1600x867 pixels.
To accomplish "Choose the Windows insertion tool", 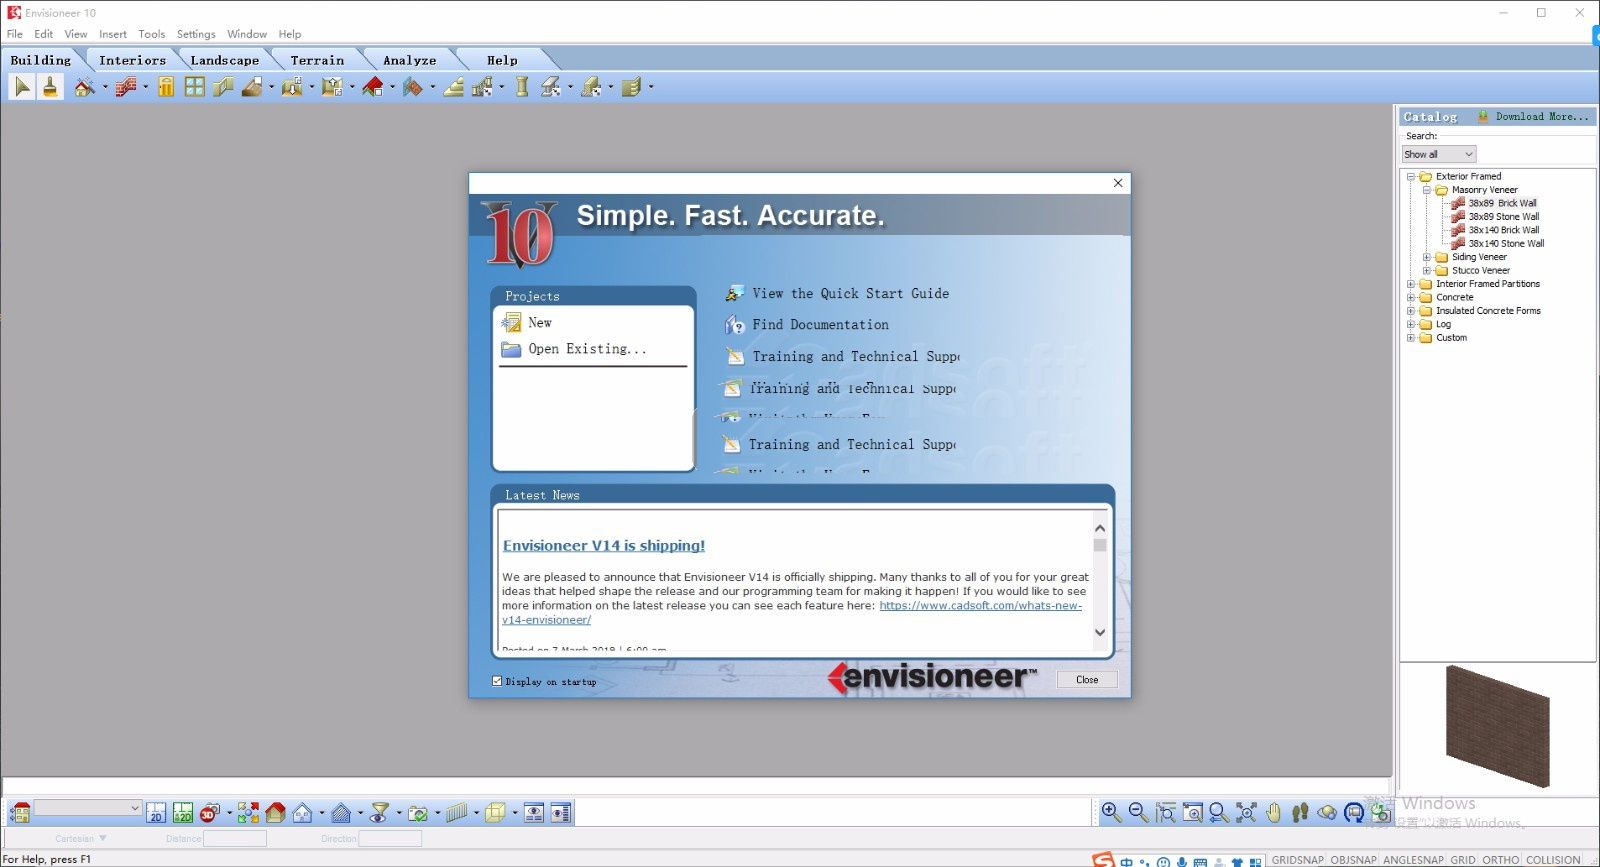I will pos(195,87).
